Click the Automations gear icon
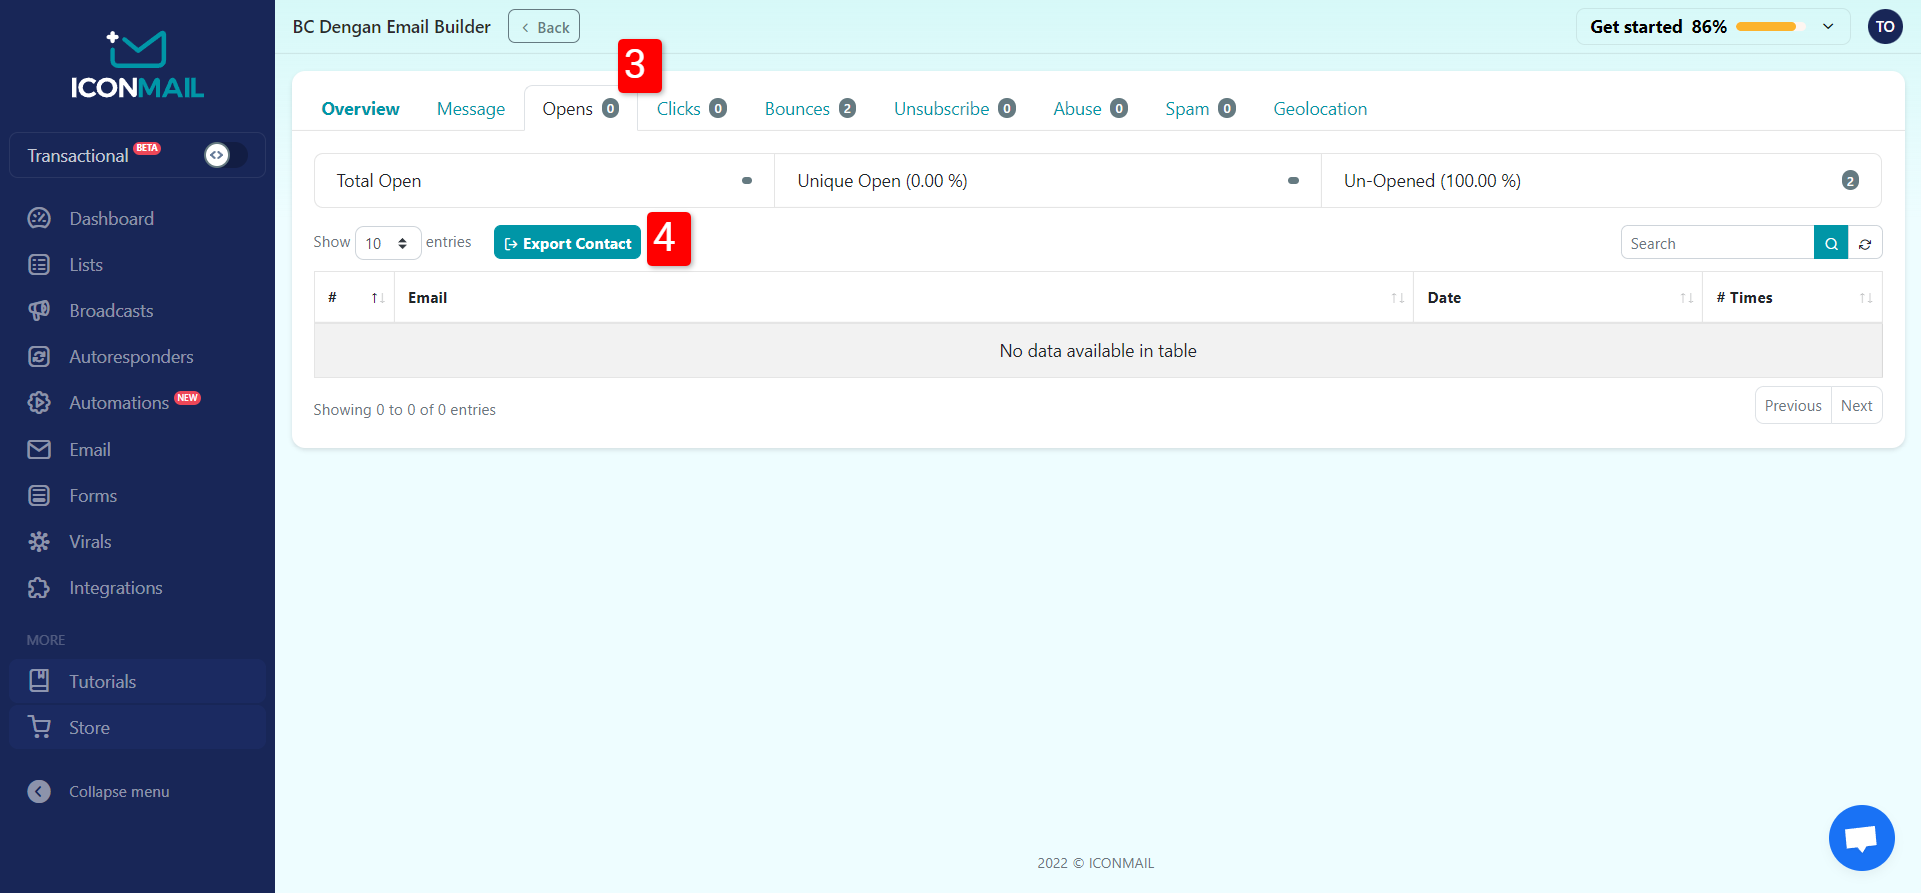This screenshot has height=893, width=1921. [x=39, y=403]
